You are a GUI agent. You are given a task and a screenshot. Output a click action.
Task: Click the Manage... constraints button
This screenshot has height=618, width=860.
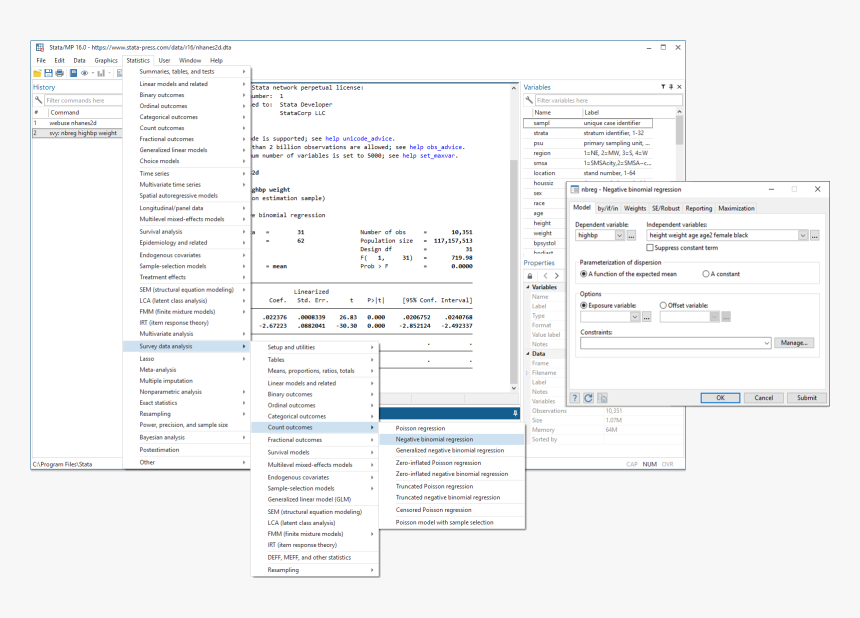pos(794,342)
